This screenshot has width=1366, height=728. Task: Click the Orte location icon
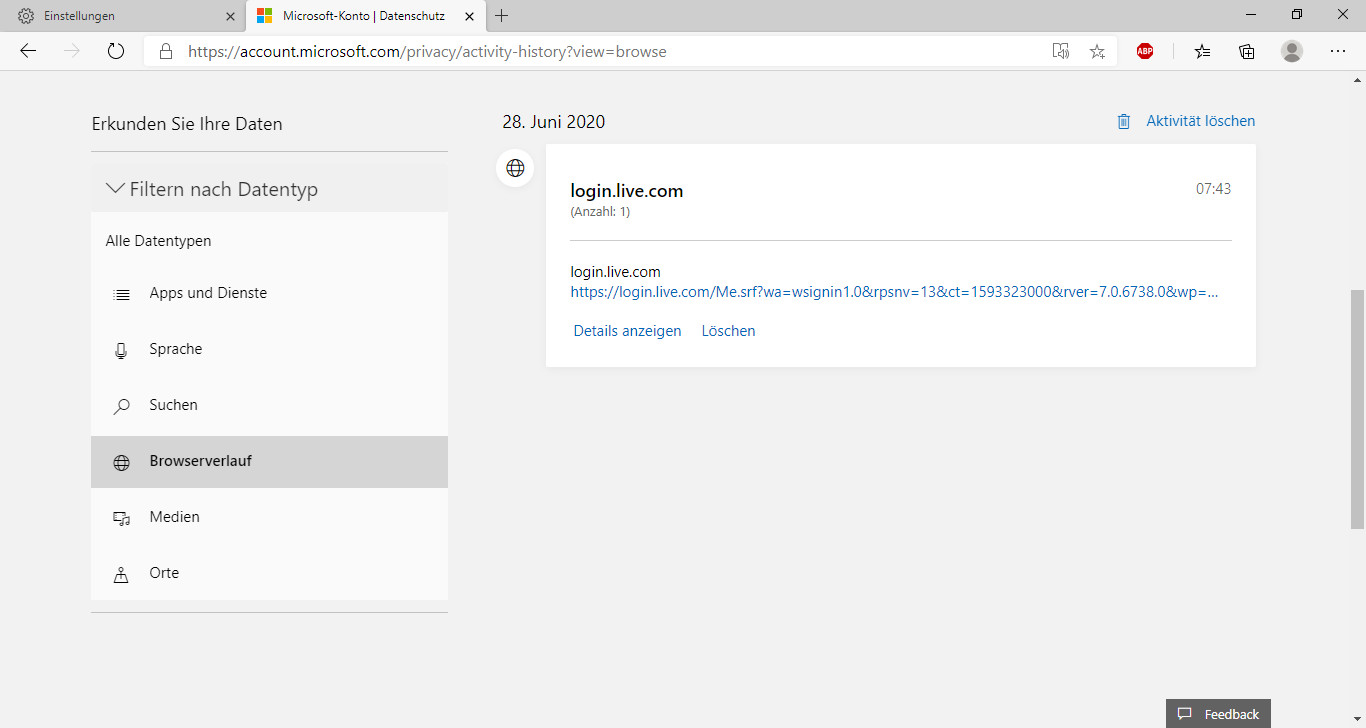122,575
